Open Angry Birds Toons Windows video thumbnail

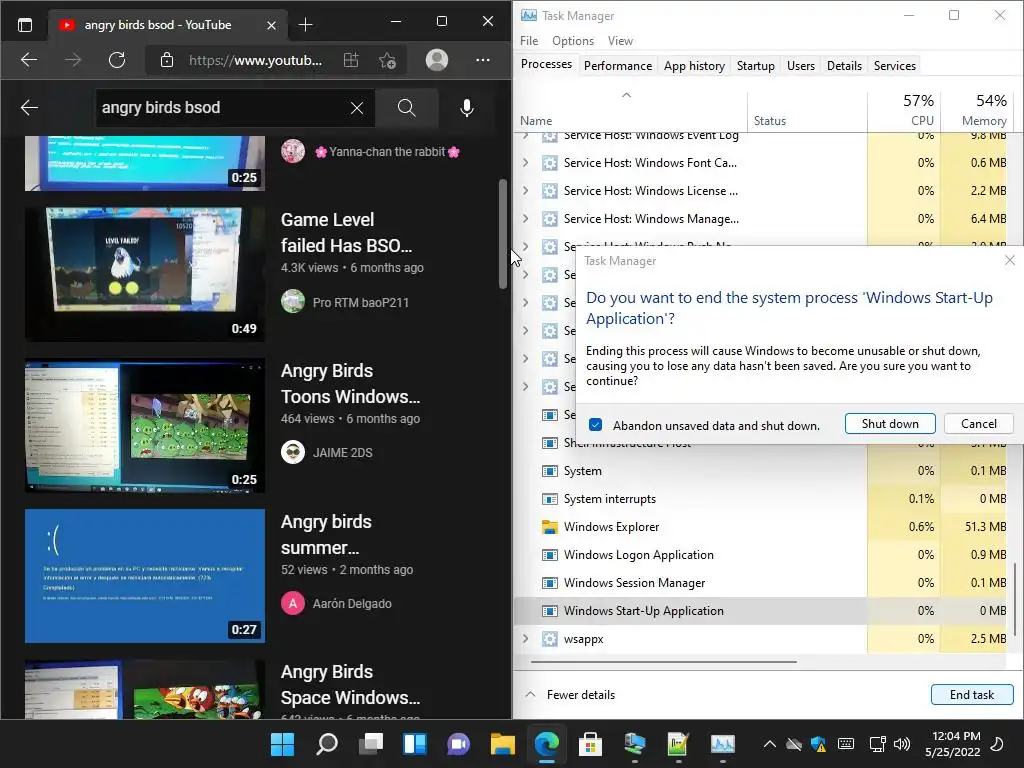[x=145, y=425]
